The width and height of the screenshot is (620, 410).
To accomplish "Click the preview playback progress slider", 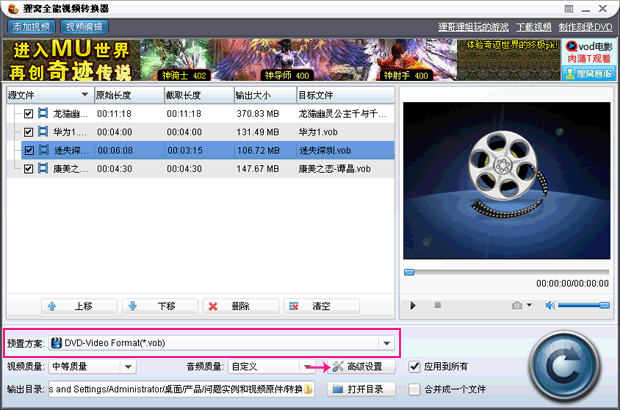I will (x=505, y=272).
